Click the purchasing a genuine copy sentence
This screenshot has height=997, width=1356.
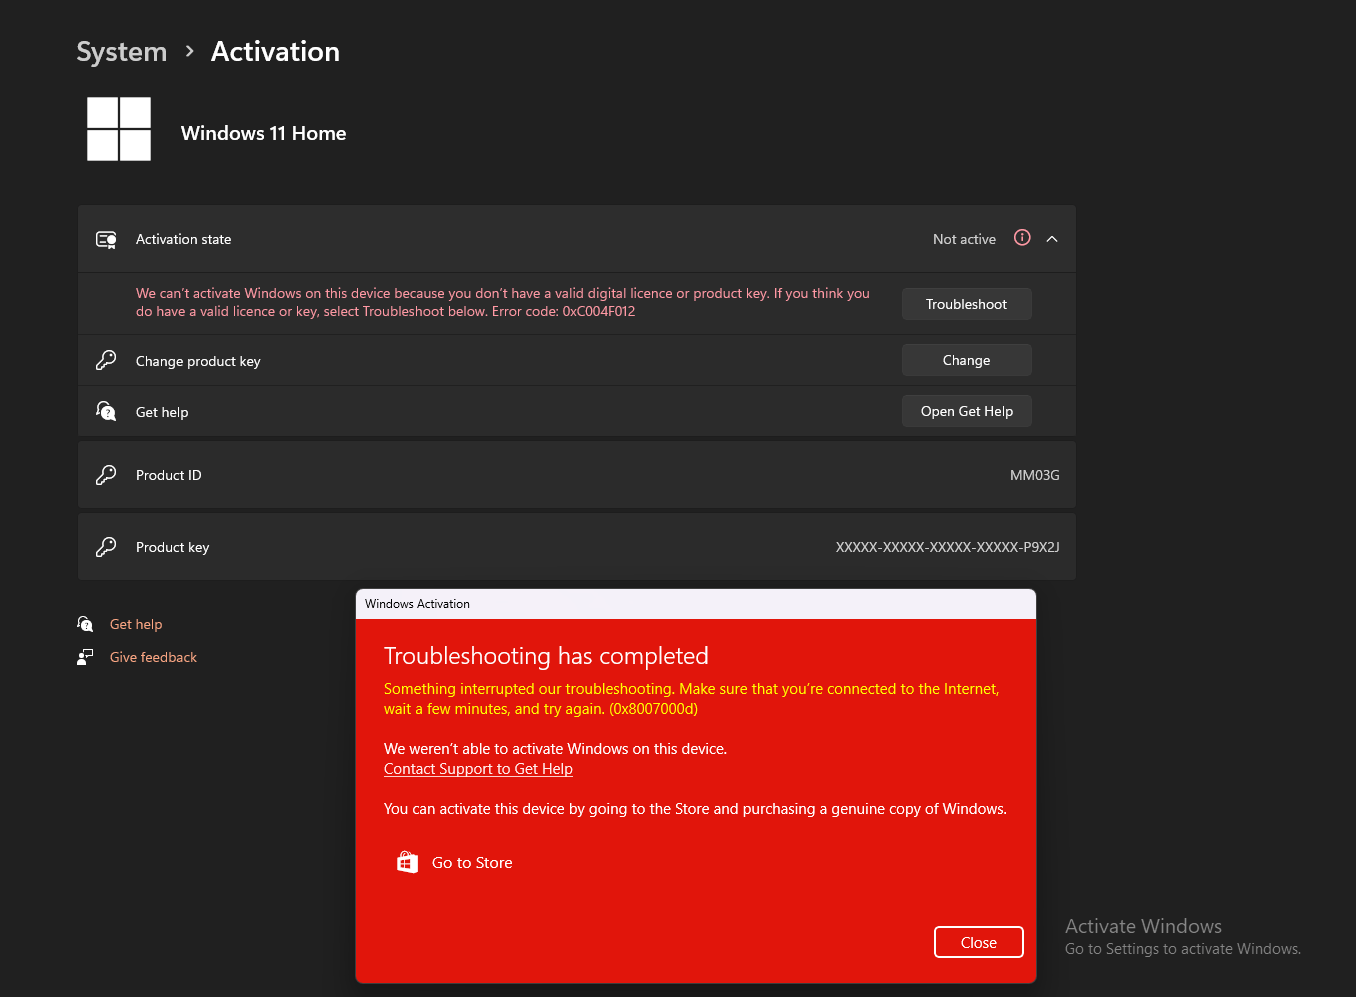point(695,809)
